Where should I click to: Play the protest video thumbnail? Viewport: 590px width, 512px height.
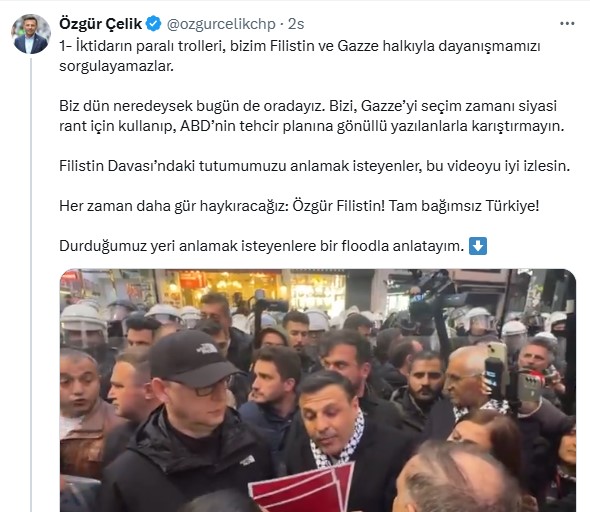[318, 390]
